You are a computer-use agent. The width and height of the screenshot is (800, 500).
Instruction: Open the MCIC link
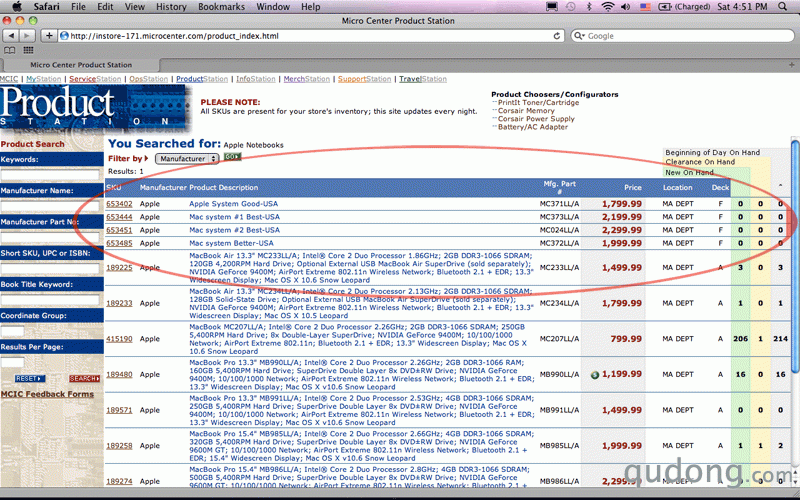pos(9,79)
